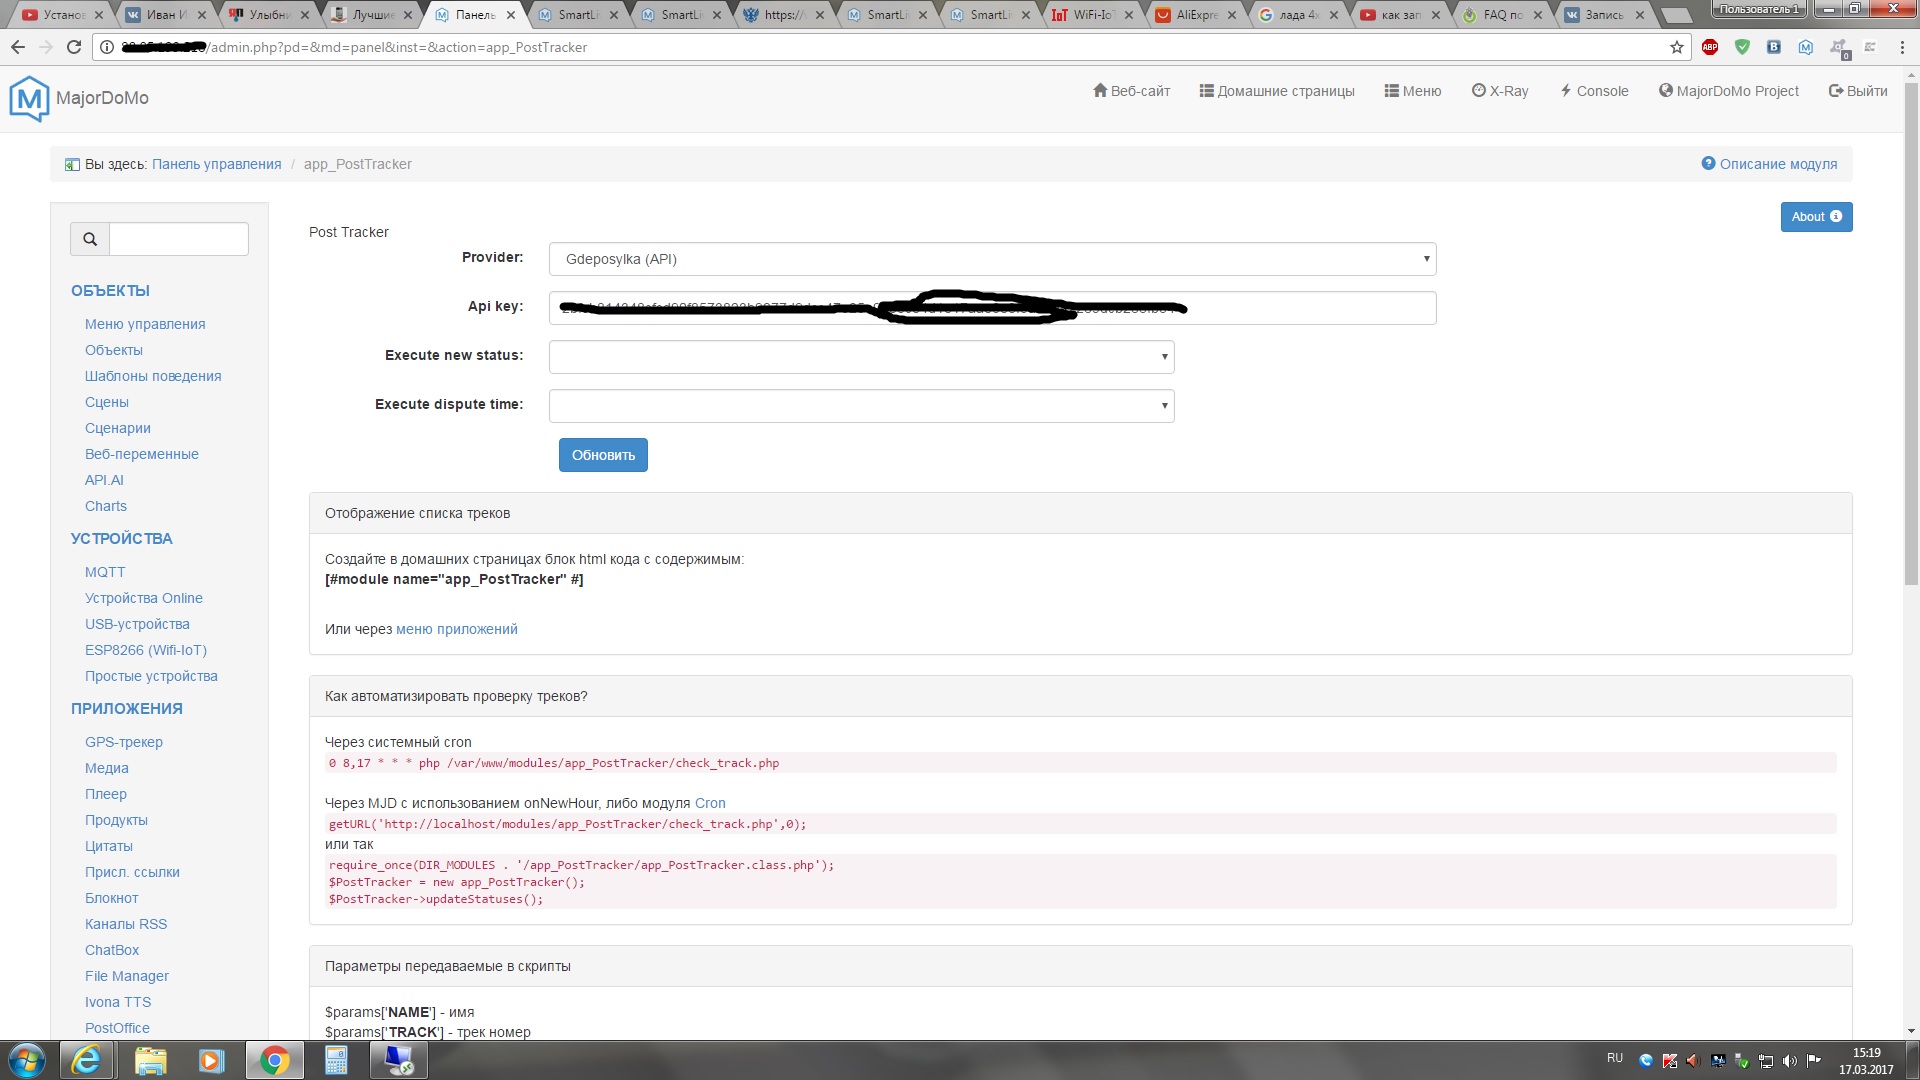Expand Execute new status dropdown

click(861, 357)
